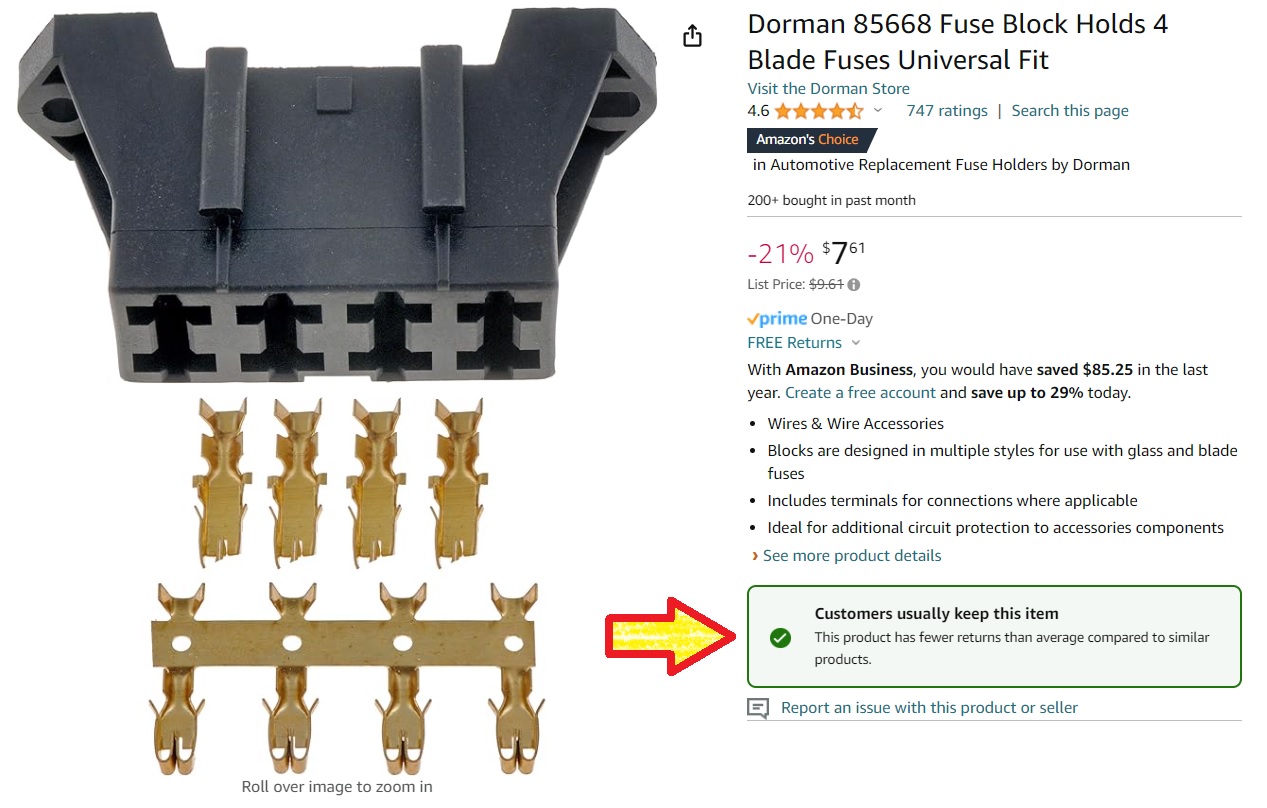Viewport: 1267px width, 808px height.
Task: Click the orange chevron before See more product details
Action: point(754,556)
